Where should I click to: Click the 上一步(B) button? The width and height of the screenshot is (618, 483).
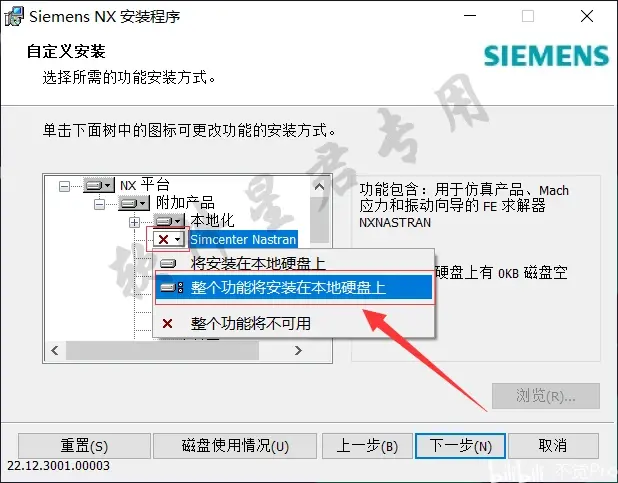367,446
